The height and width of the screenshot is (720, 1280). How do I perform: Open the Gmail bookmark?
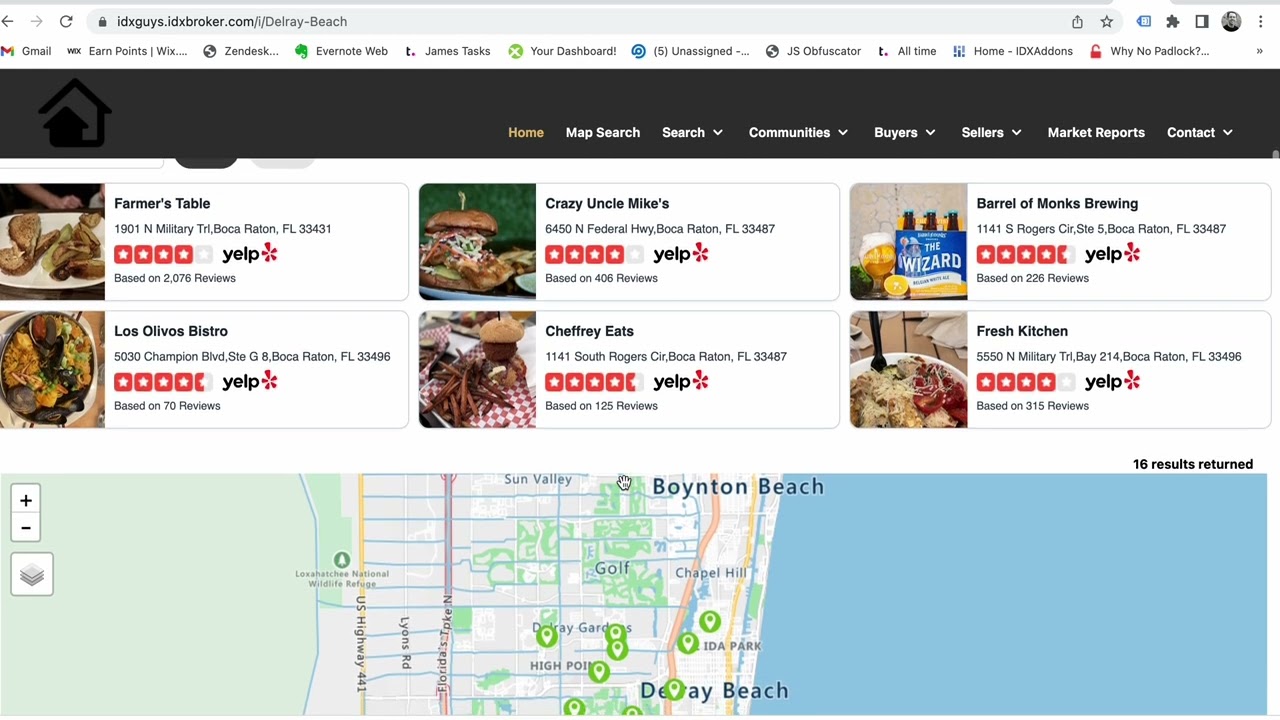[27, 51]
